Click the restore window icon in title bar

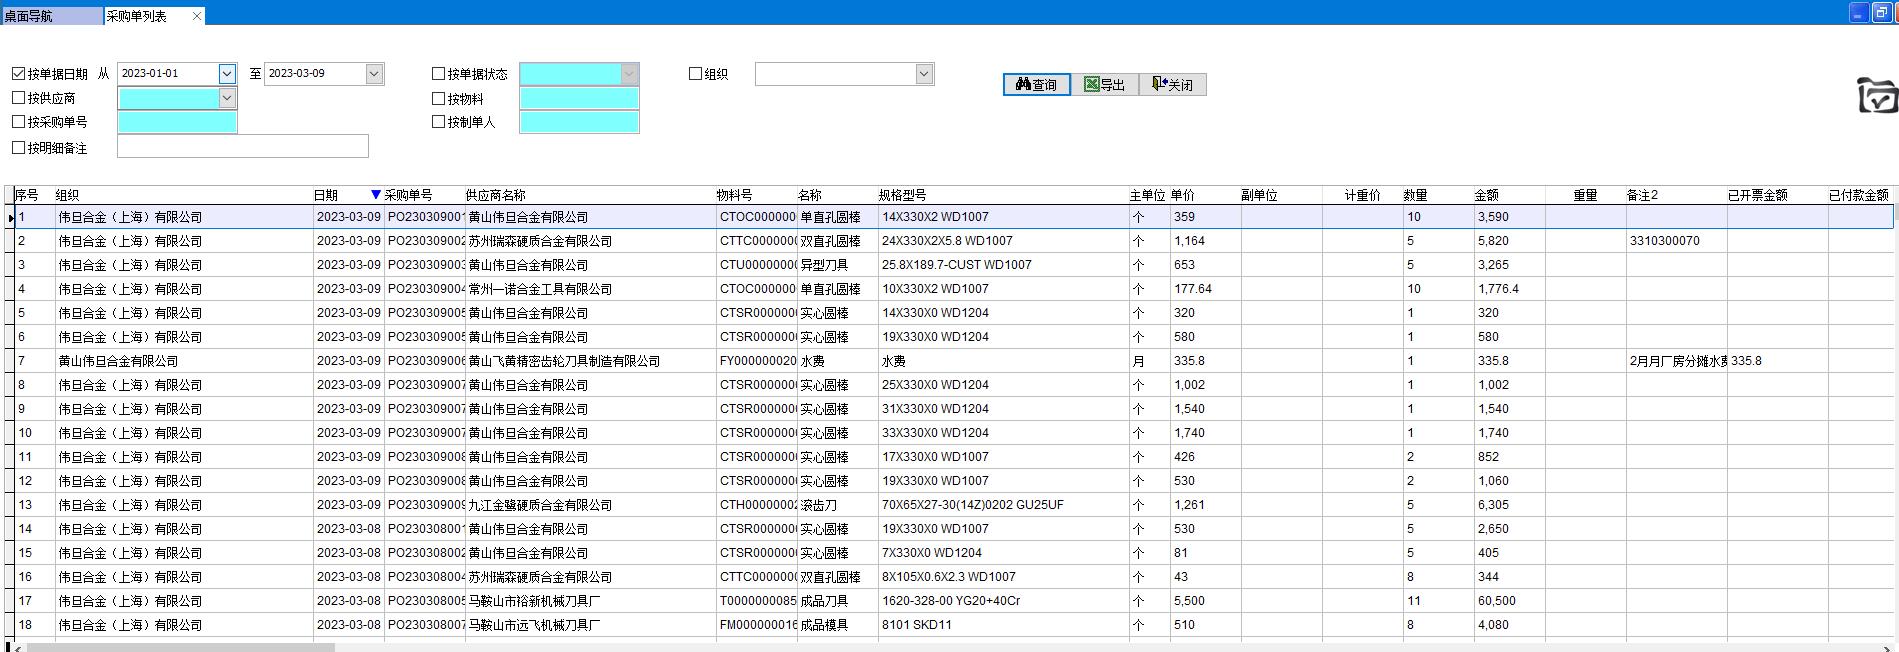coord(1881,13)
